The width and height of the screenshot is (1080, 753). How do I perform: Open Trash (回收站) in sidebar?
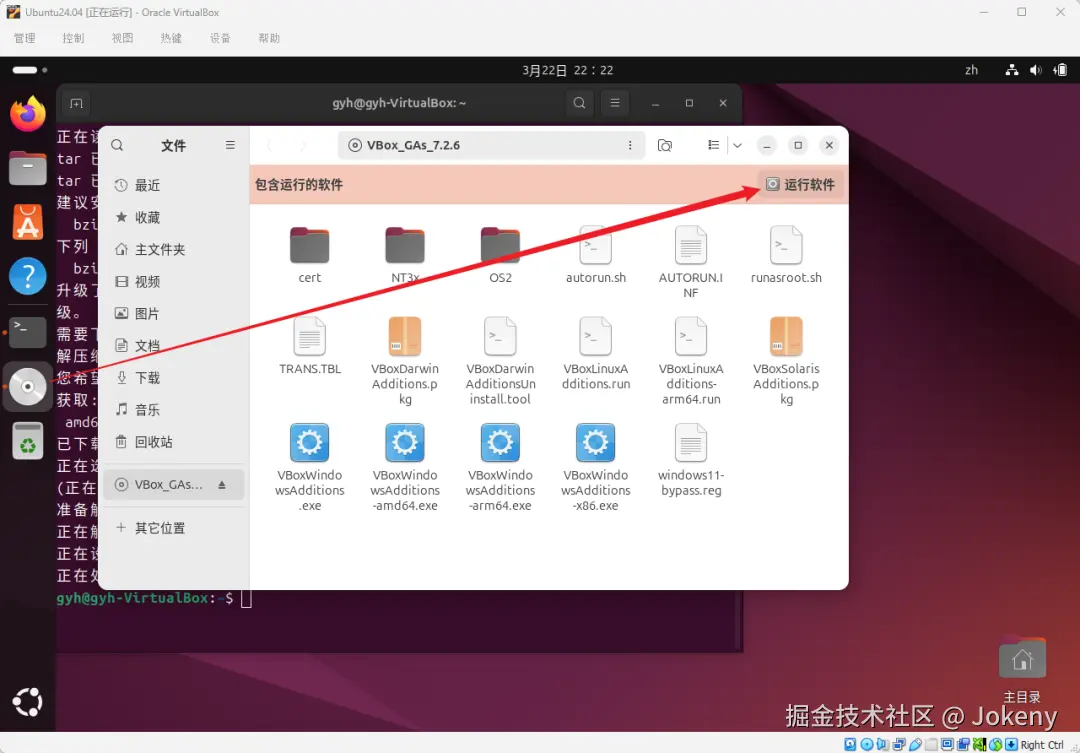(x=174, y=442)
